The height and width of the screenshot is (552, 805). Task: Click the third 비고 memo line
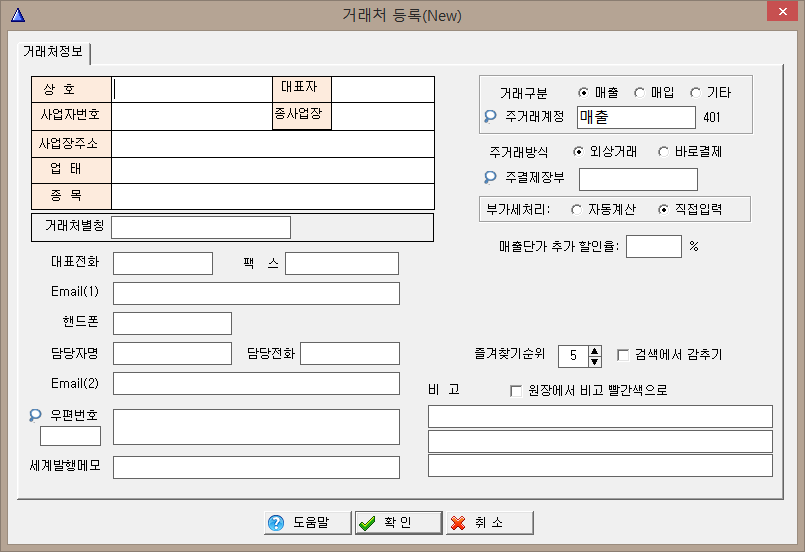coord(600,466)
